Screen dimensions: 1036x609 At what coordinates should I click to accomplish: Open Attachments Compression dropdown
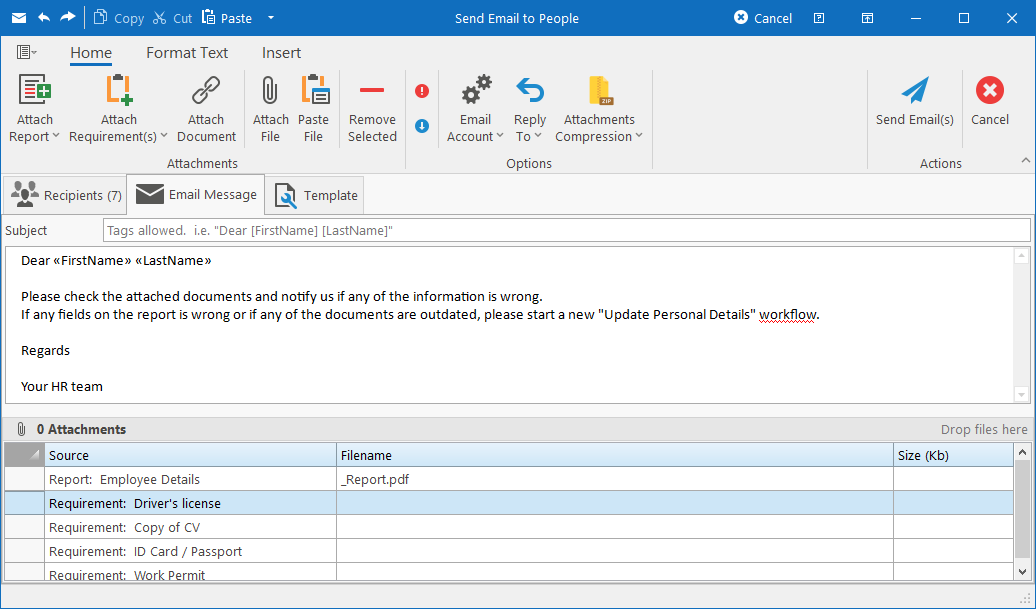(x=599, y=108)
